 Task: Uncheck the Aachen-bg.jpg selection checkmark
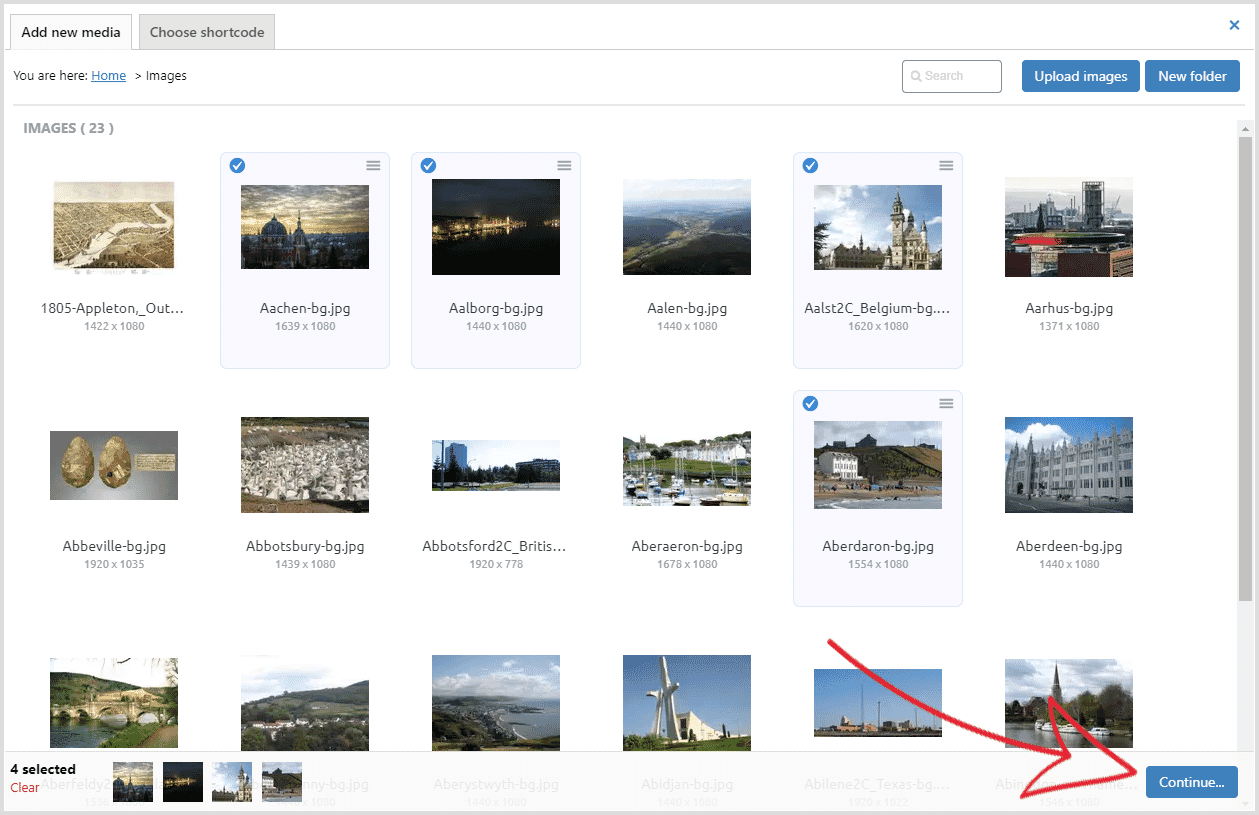(237, 165)
